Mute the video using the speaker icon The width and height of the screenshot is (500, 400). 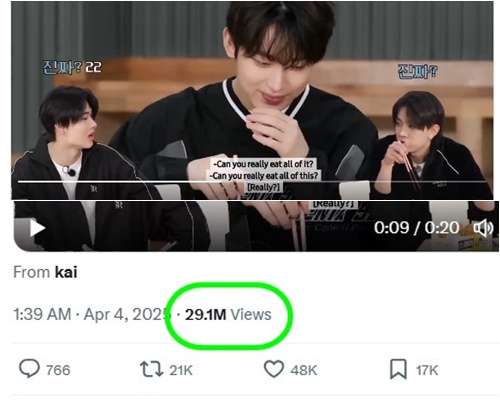483,228
